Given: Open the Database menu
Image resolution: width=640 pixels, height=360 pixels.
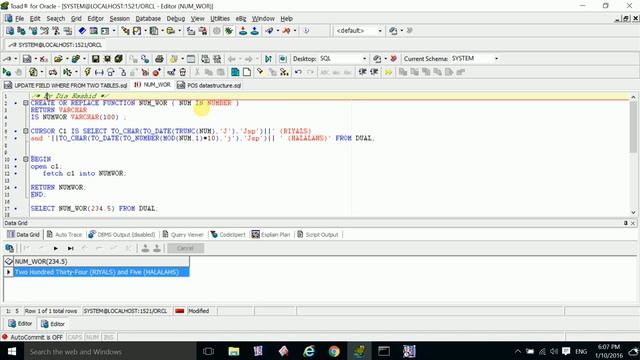Looking at the screenshot, I should [148, 18].
